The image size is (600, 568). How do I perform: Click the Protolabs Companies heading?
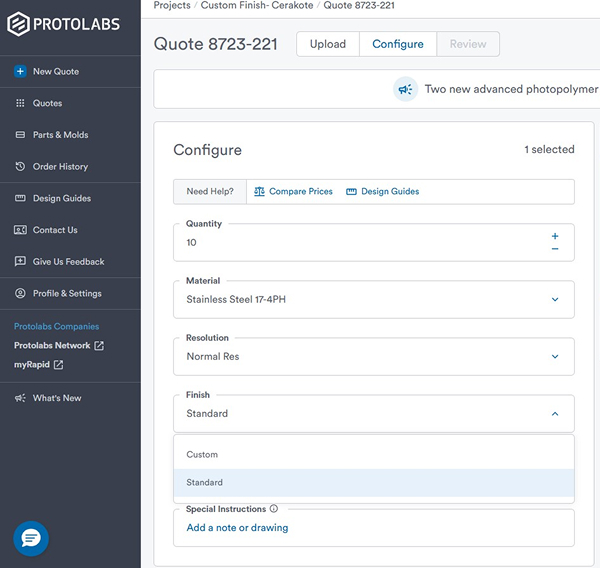(56, 326)
